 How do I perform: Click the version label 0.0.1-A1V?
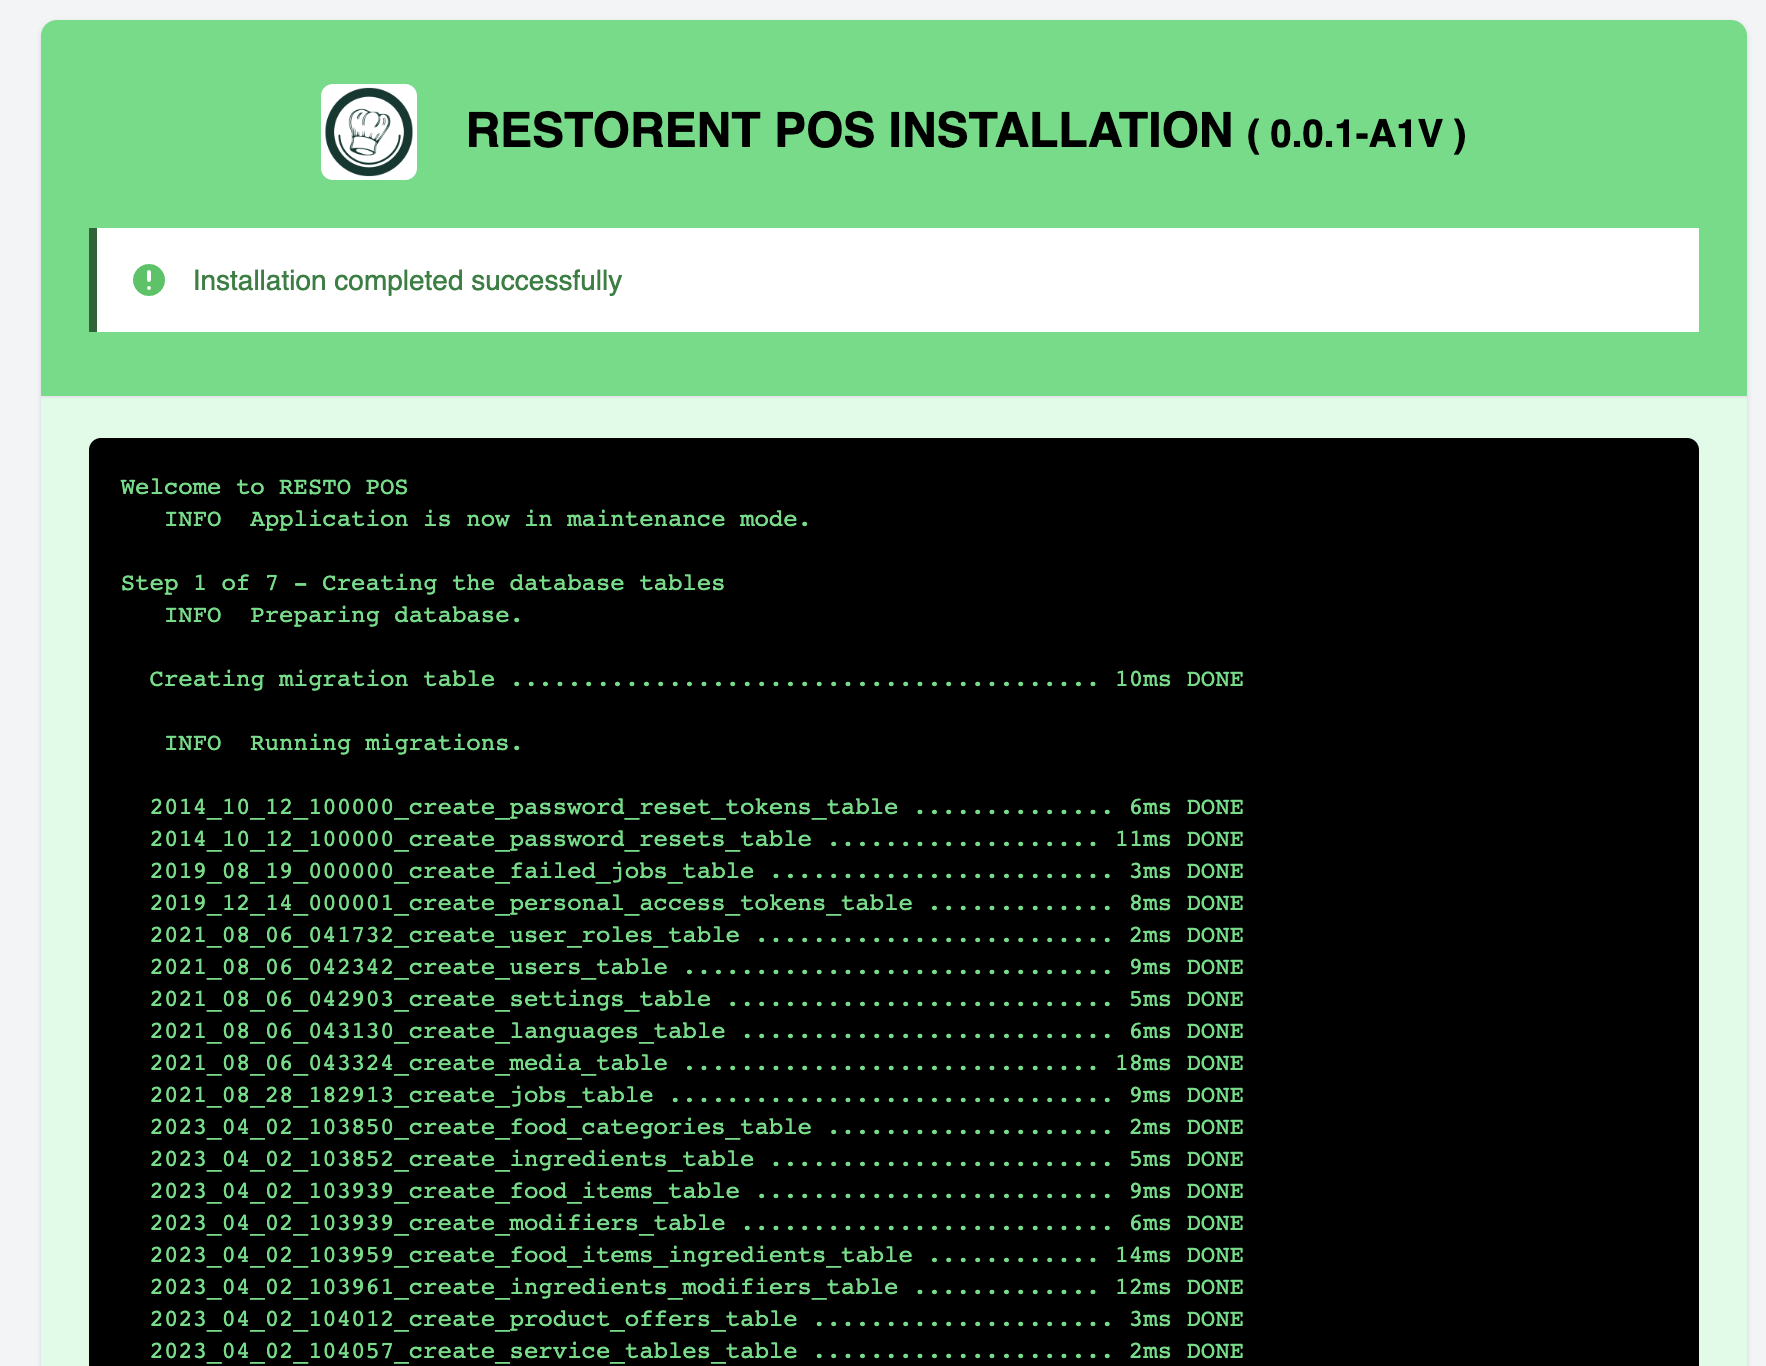point(1356,135)
